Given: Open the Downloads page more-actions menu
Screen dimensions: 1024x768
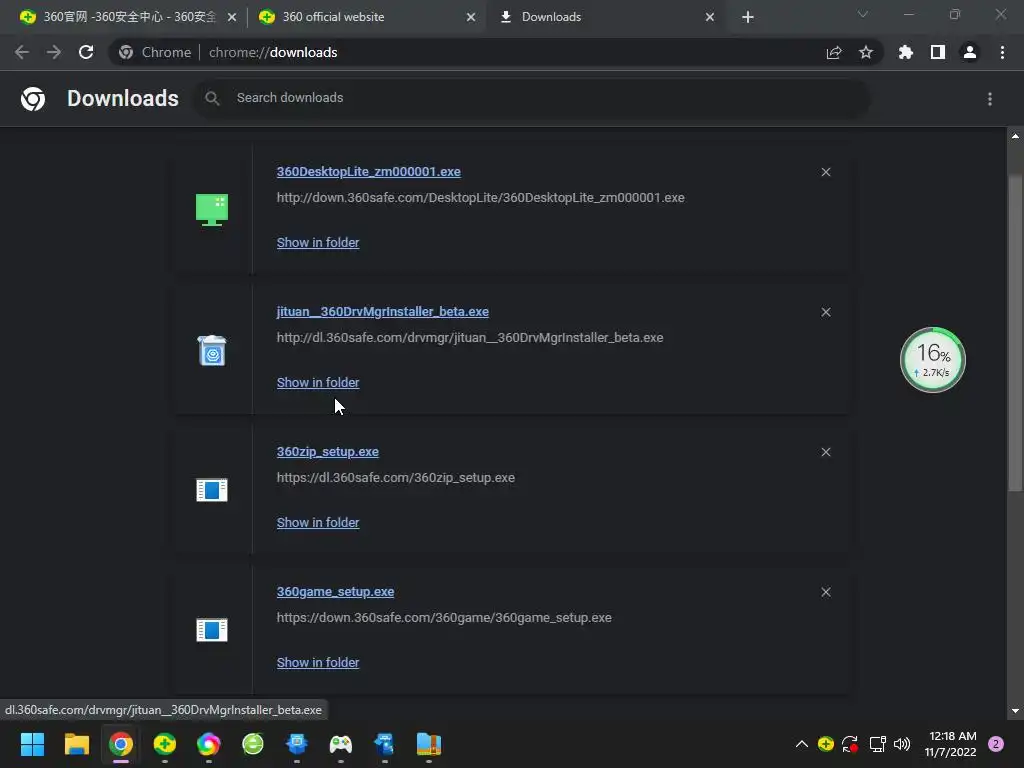Looking at the screenshot, I should [x=990, y=99].
